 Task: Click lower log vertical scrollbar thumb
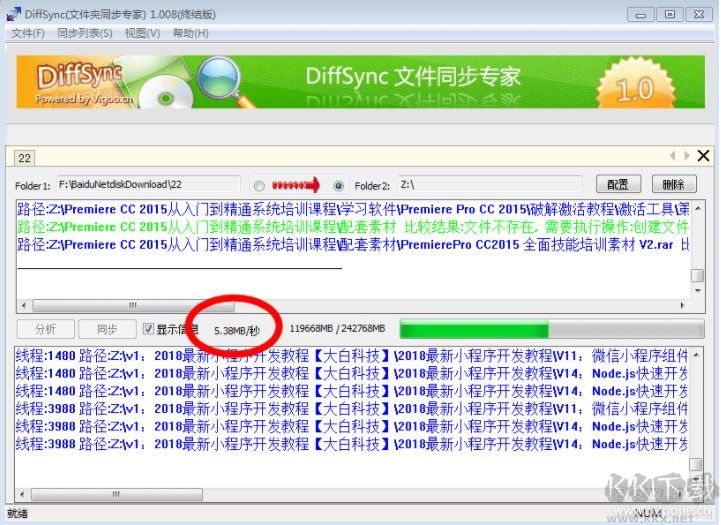pos(696,464)
